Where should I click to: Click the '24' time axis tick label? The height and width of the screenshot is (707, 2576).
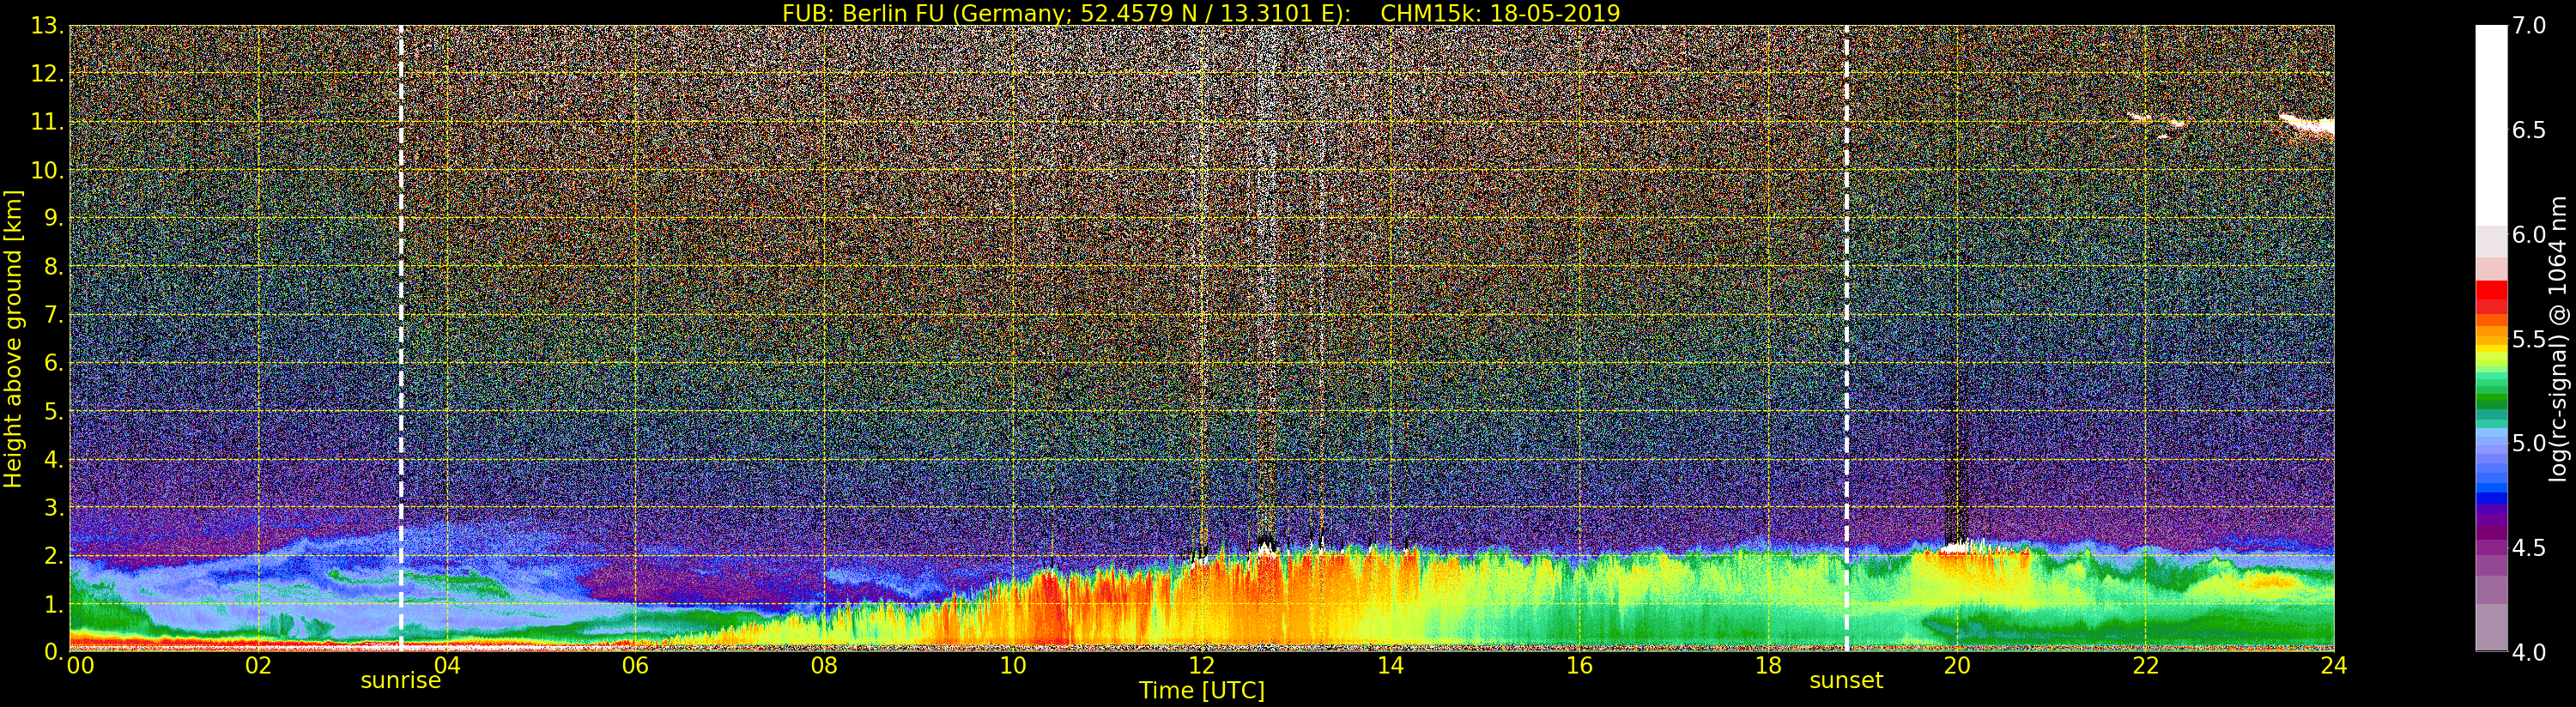point(2333,665)
